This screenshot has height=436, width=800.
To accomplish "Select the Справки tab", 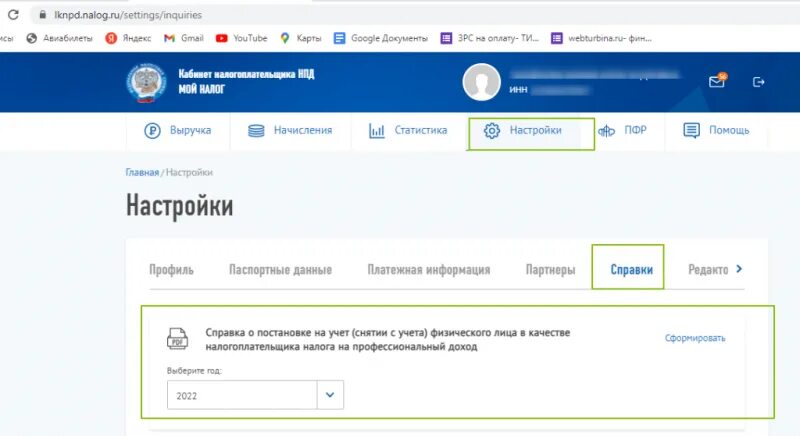I will pos(632,269).
